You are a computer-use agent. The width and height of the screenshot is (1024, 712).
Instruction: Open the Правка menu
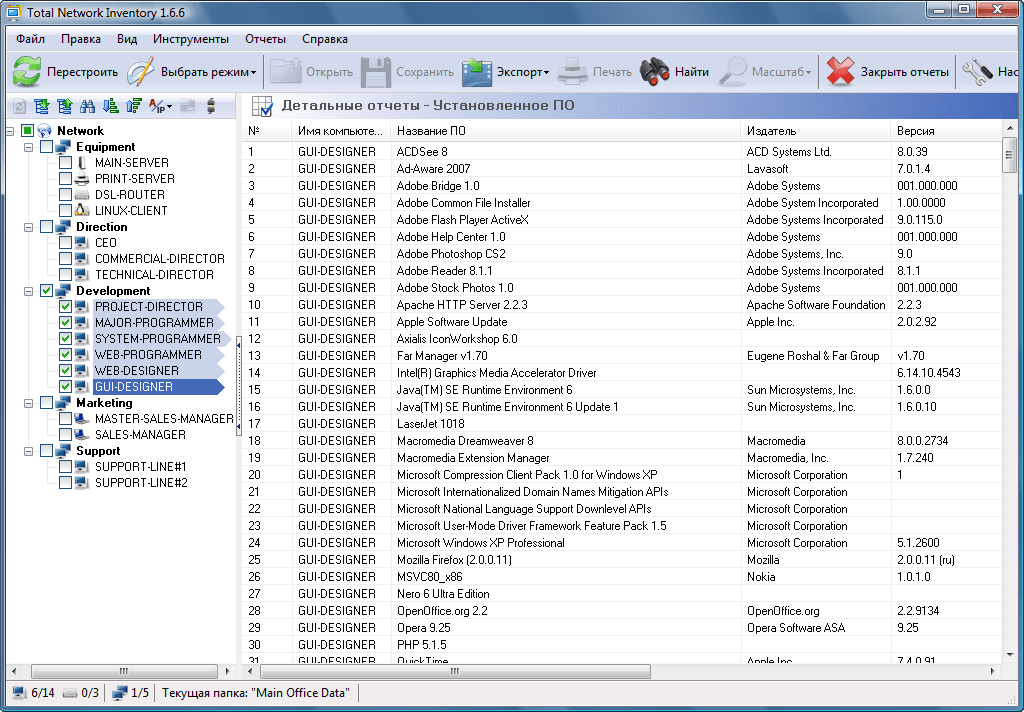(x=81, y=39)
